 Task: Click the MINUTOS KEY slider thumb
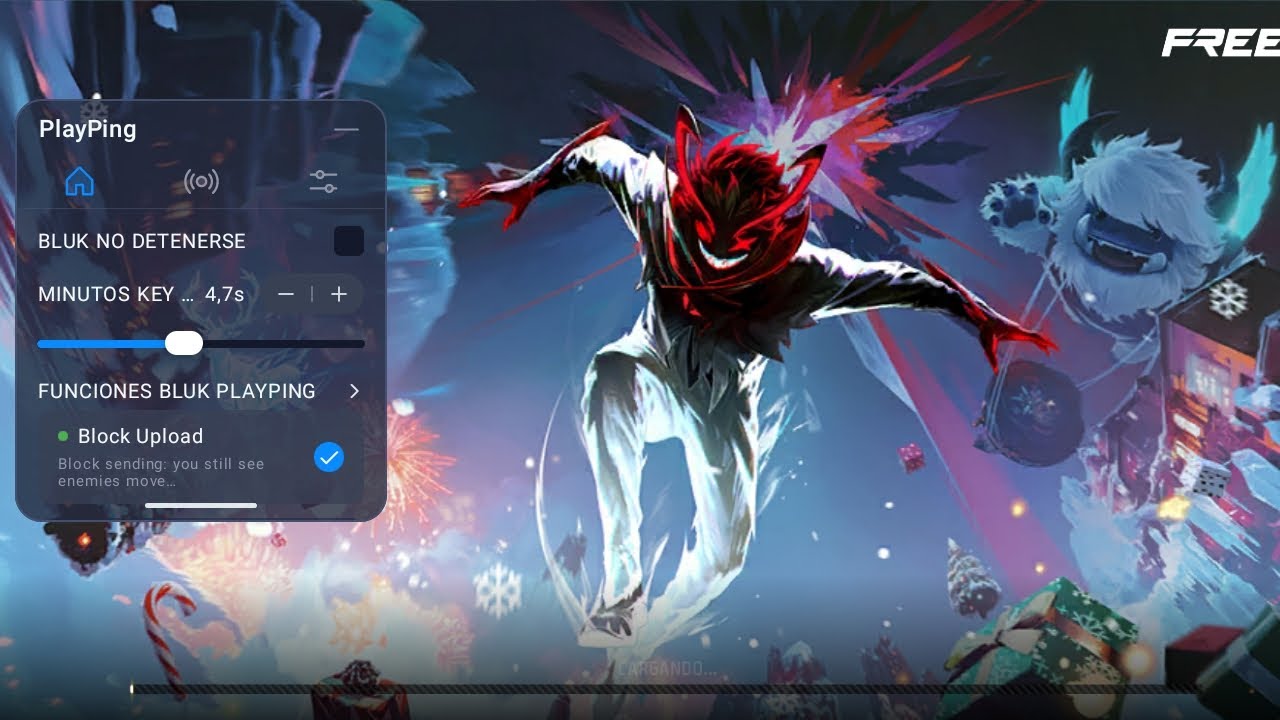(x=184, y=344)
